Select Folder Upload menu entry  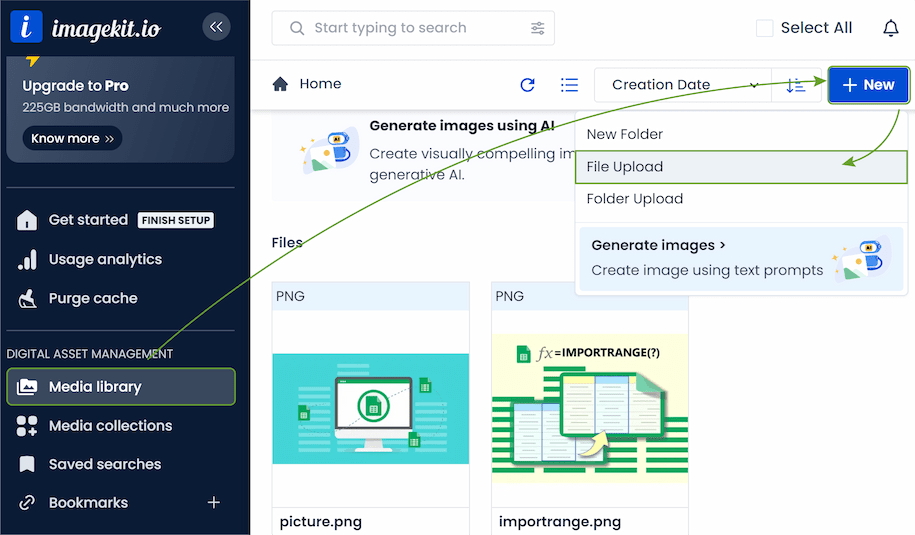pyautogui.click(x=635, y=199)
